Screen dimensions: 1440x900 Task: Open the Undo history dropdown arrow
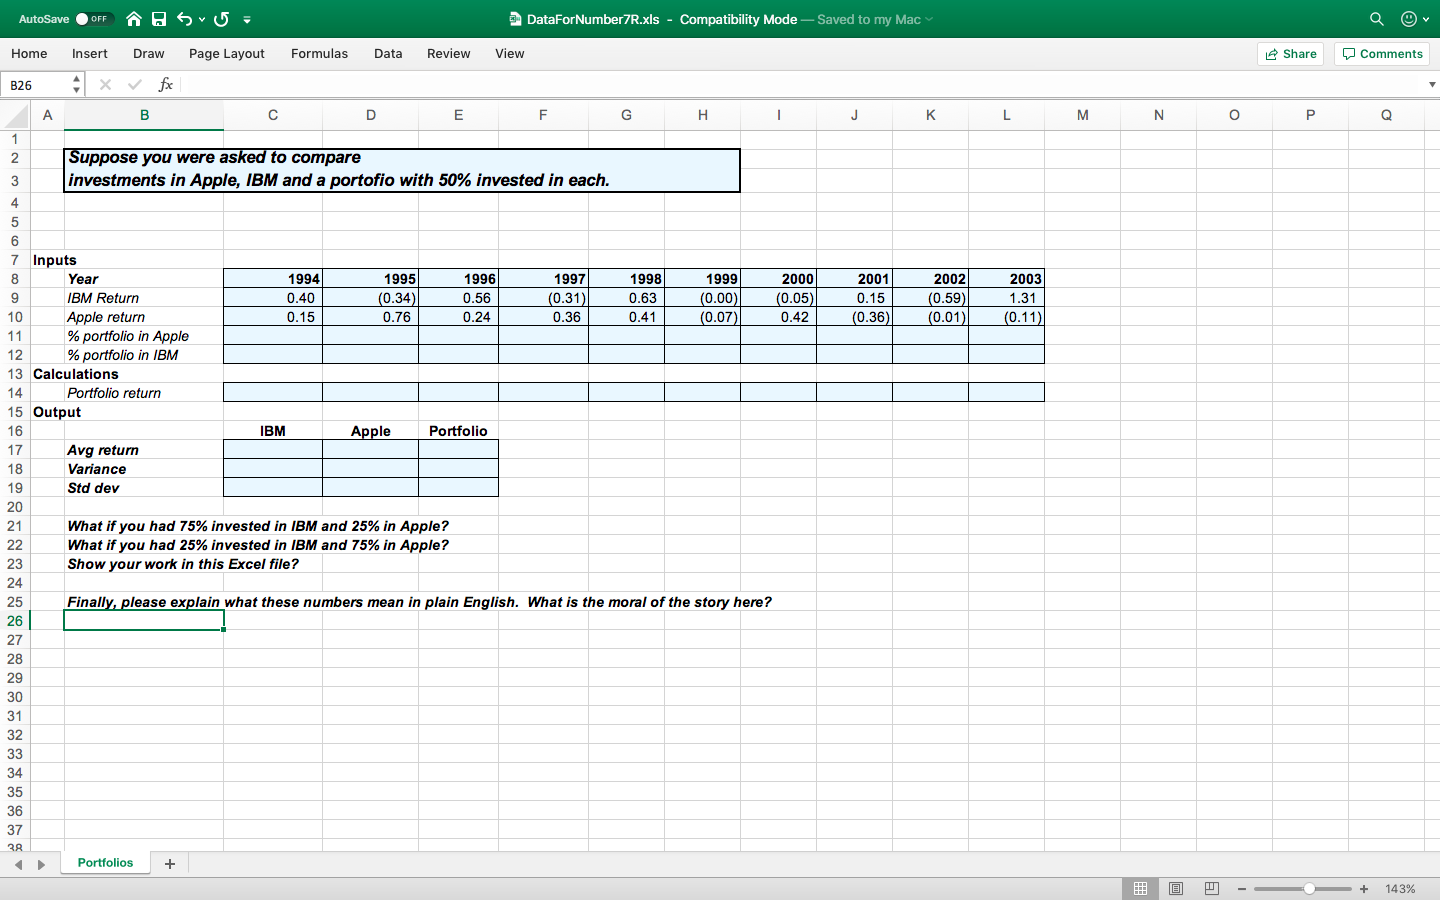(202, 19)
